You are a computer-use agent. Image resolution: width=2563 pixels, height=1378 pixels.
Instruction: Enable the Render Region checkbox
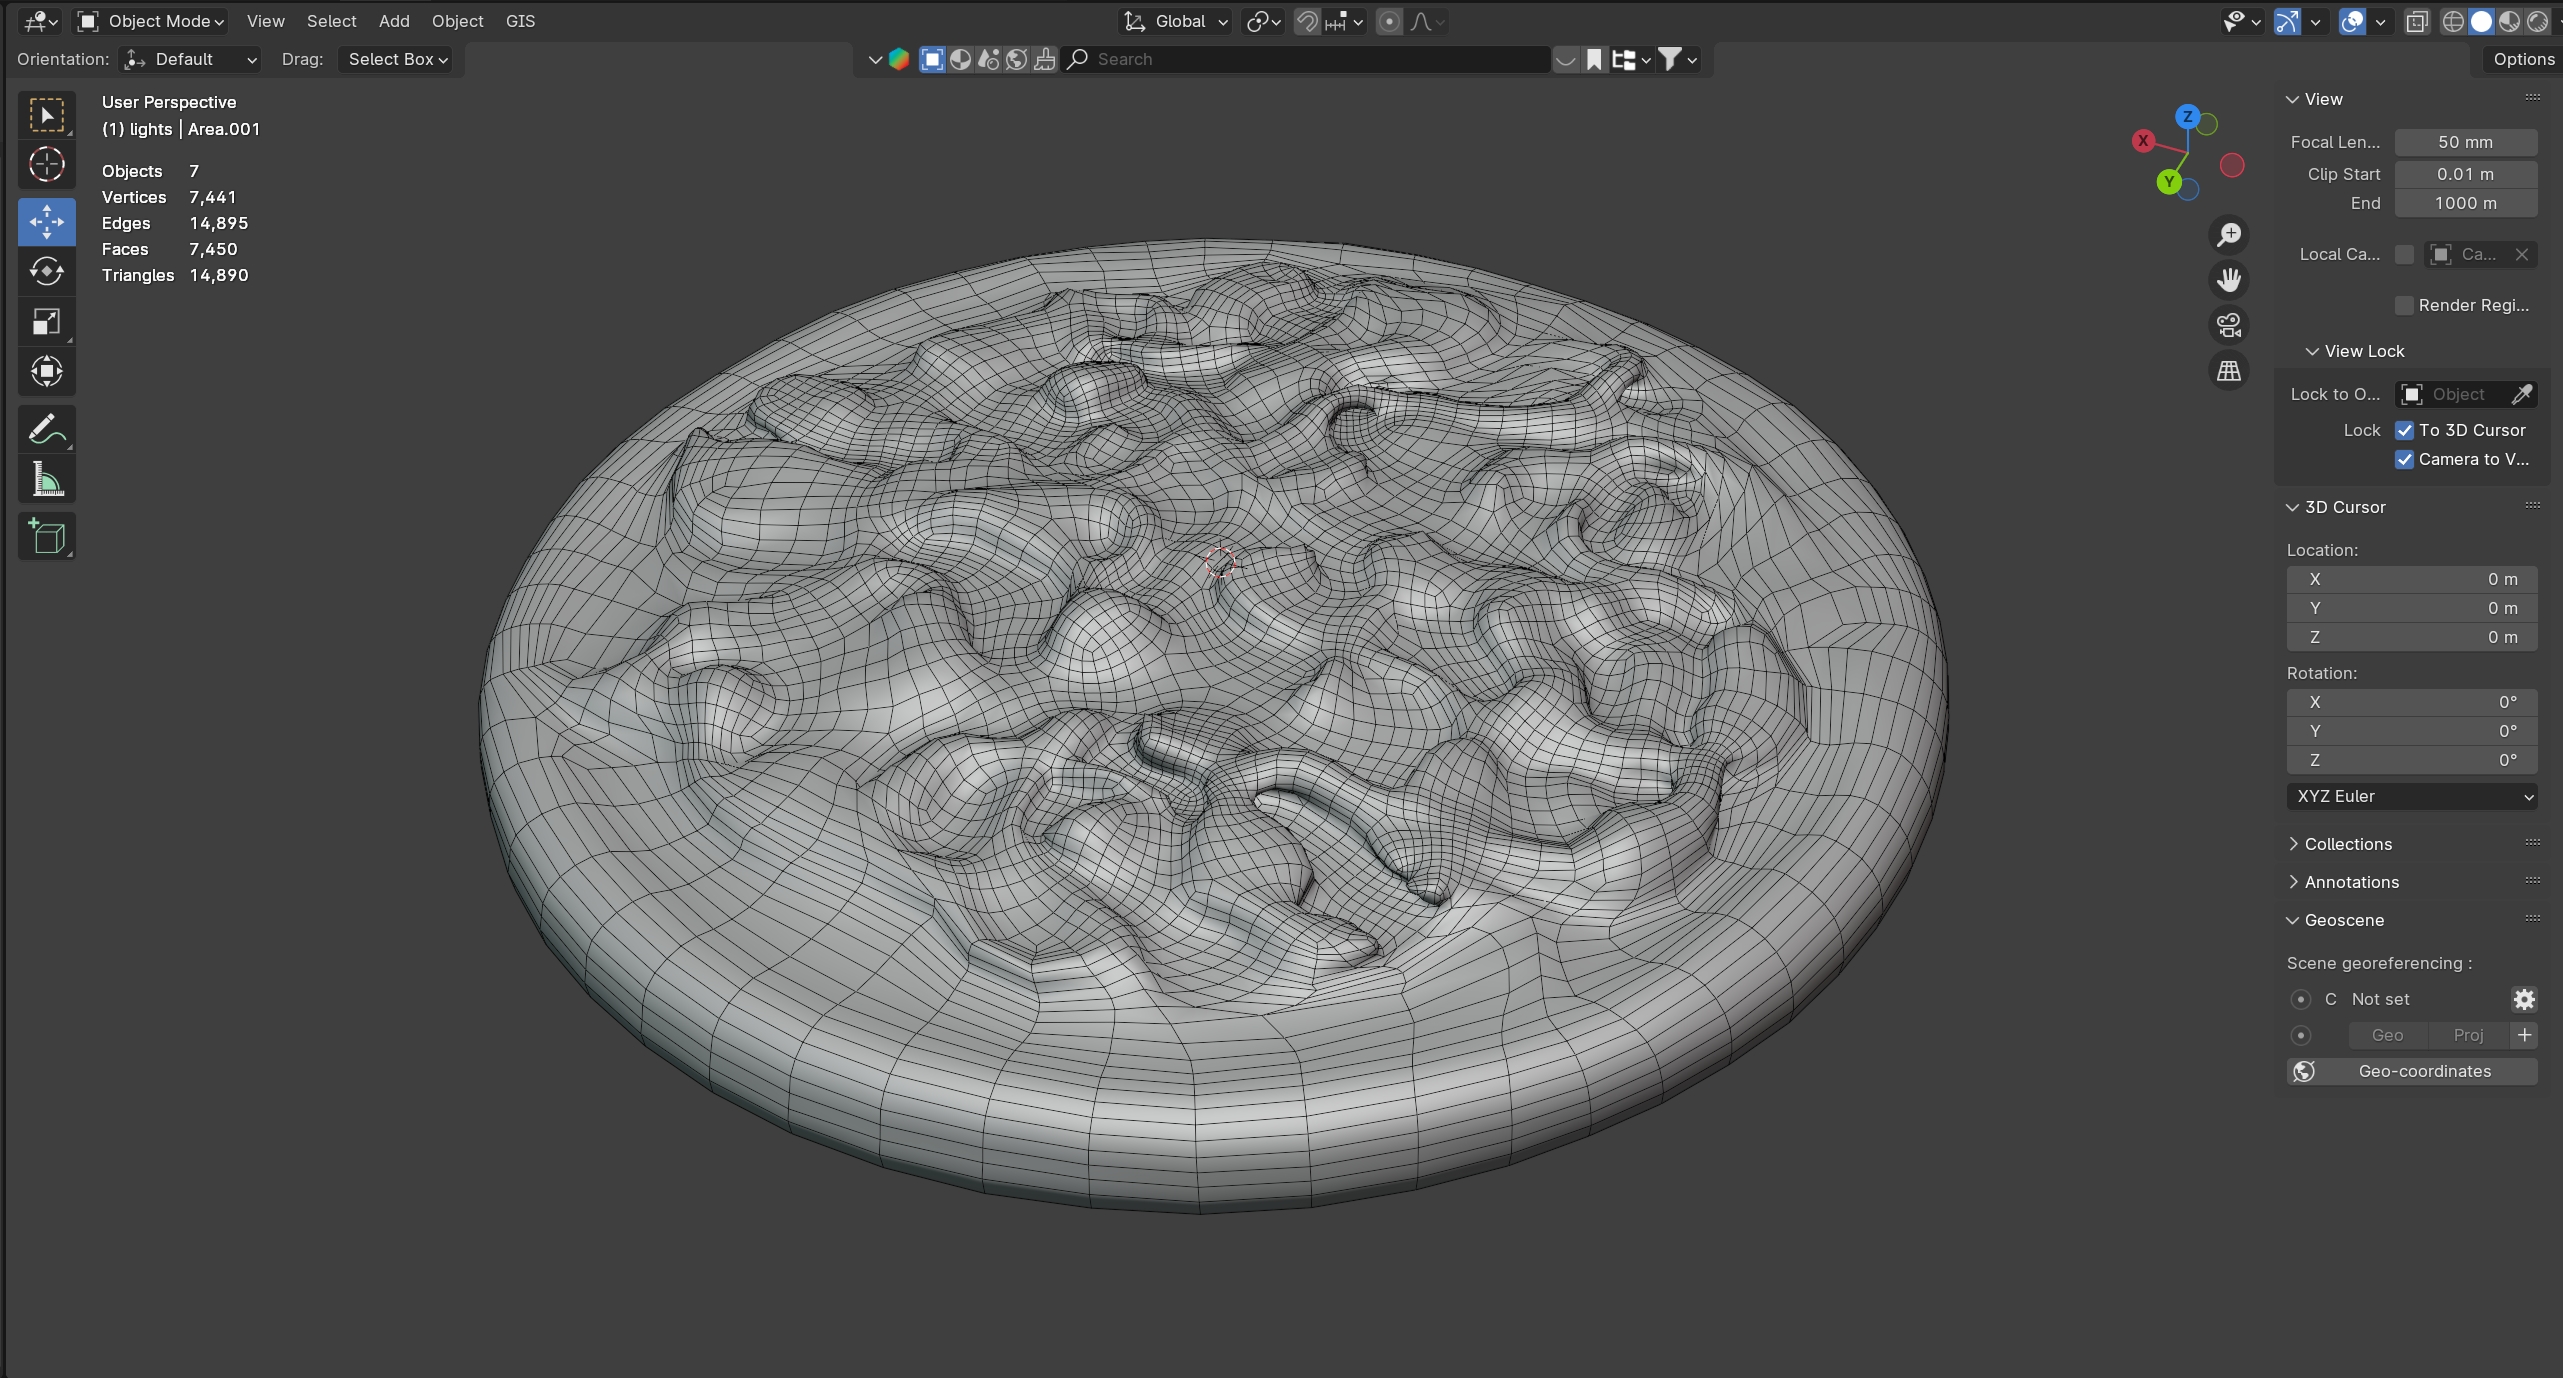(x=2405, y=305)
